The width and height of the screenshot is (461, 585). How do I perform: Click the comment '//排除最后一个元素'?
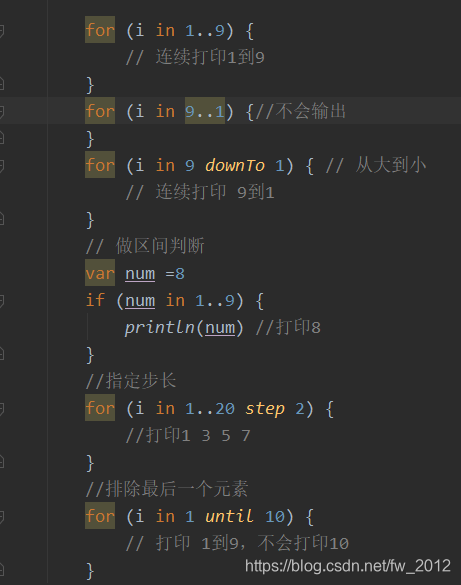point(167,489)
